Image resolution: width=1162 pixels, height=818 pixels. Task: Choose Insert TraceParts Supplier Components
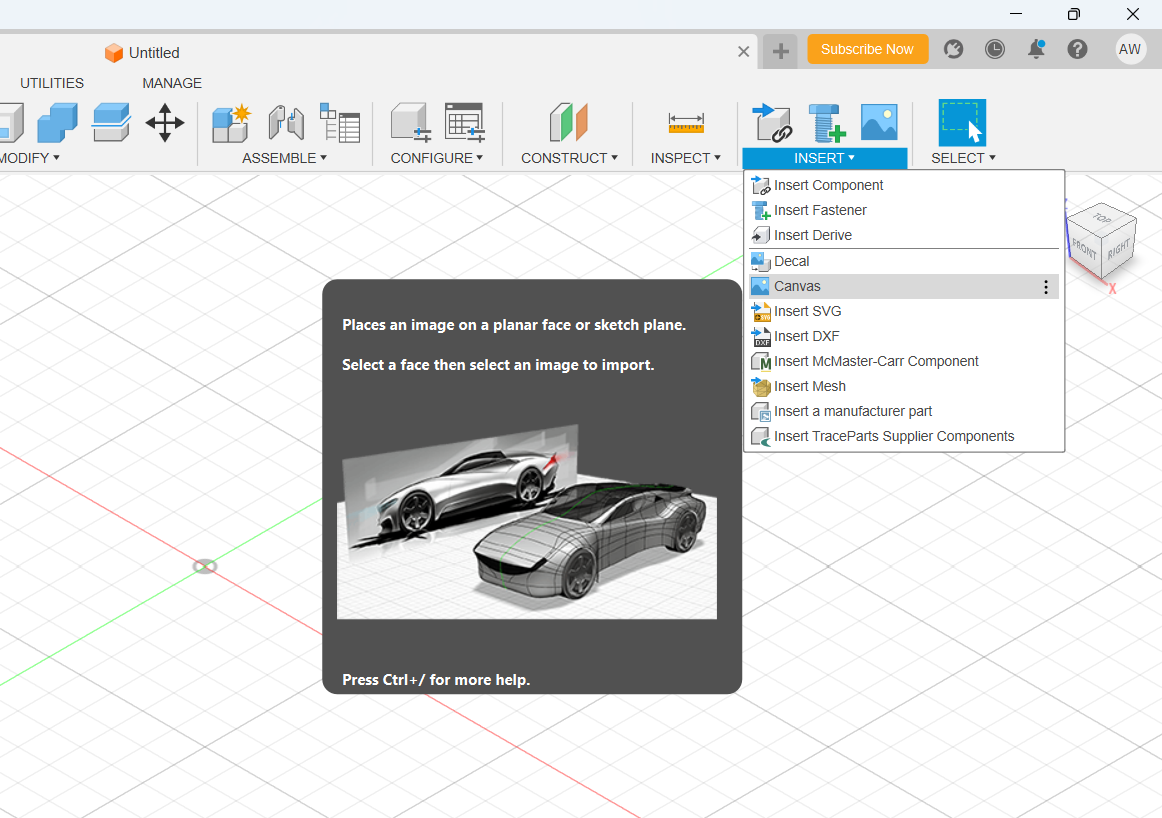(x=904, y=437)
